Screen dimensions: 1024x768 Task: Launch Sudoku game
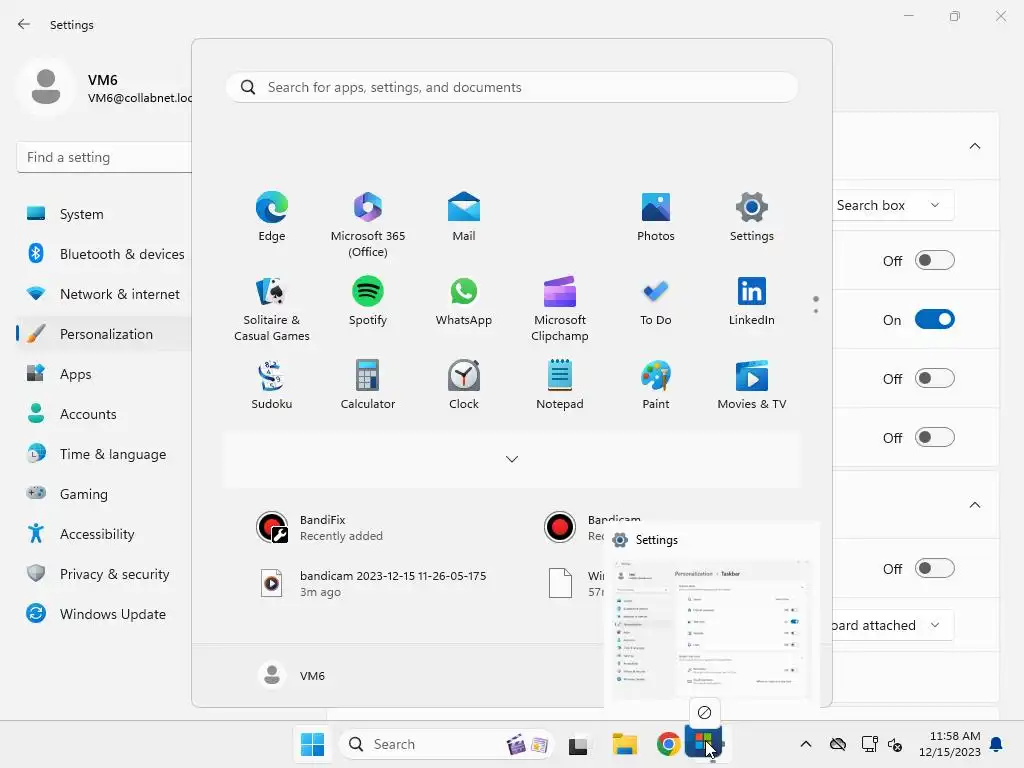point(272,385)
